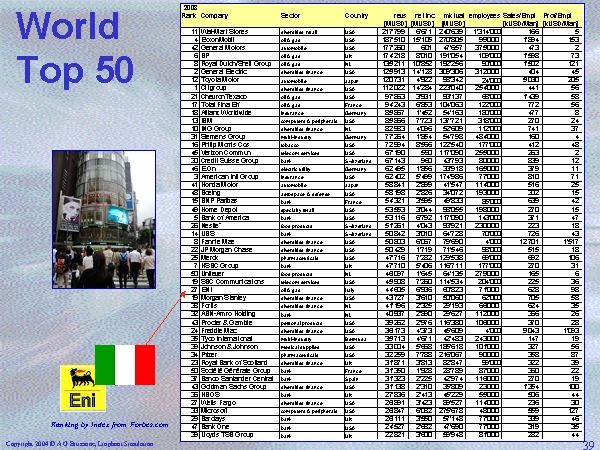Select the SBC Communications cell
Image resolution: width=600 pixels, height=450 pixels.
(x=240, y=282)
